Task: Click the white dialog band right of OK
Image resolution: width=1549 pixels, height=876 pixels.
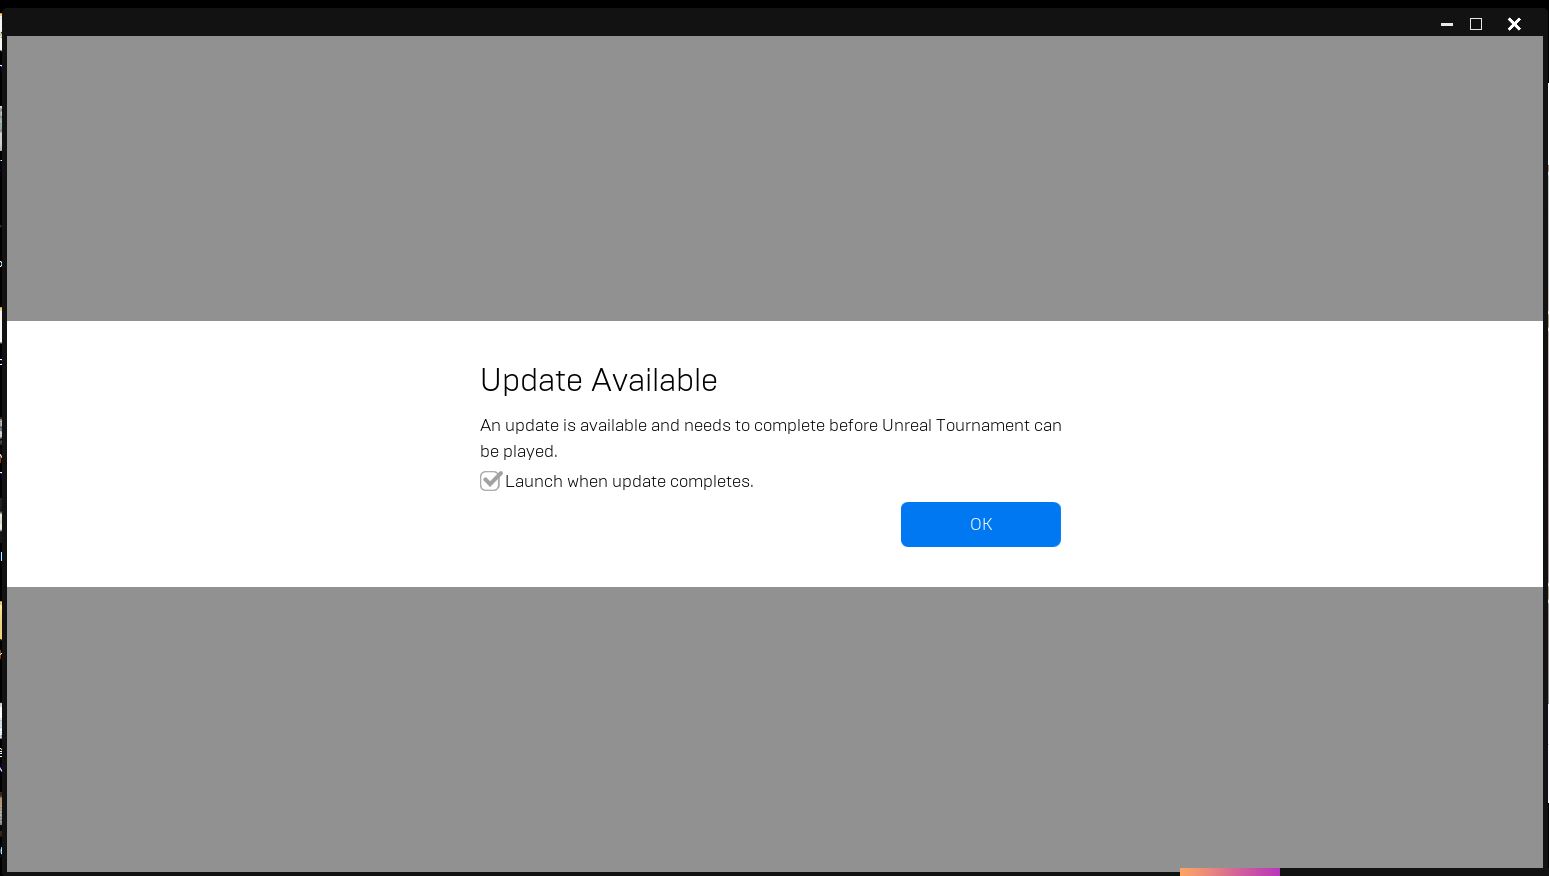Action: click(x=1300, y=524)
